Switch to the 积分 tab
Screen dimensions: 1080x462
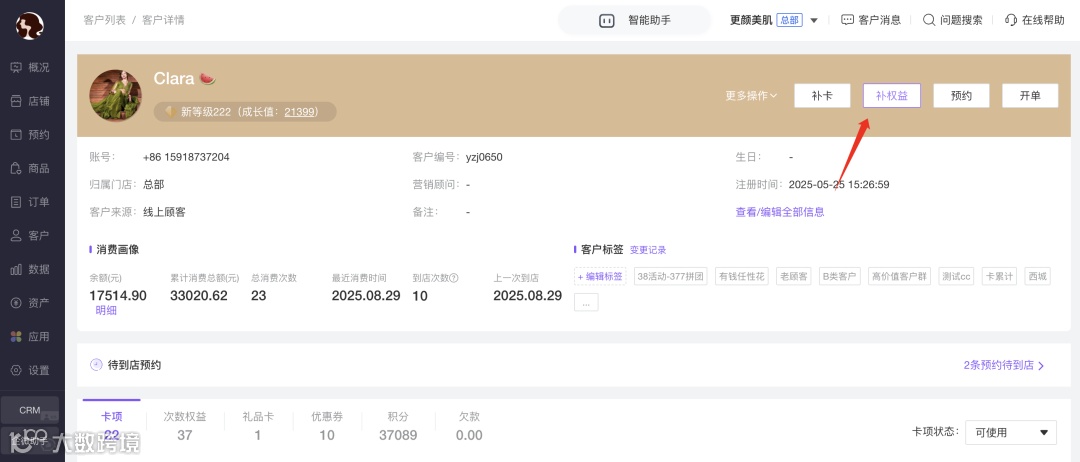[x=398, y=426]
